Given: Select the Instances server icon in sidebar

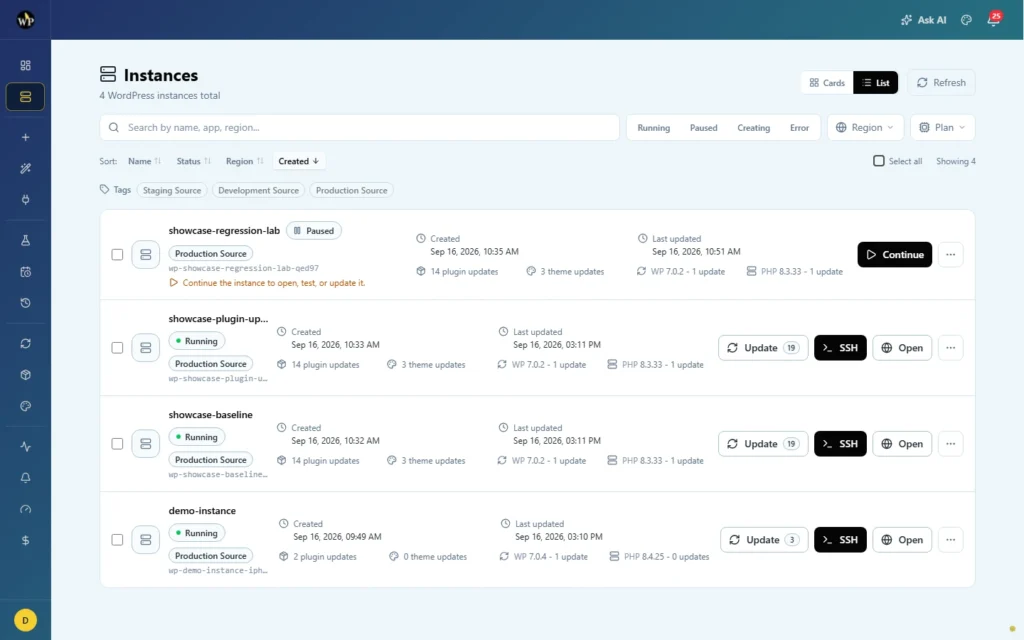Looking at the screenshot, I should pyautogui.click(x=25, y=97).
